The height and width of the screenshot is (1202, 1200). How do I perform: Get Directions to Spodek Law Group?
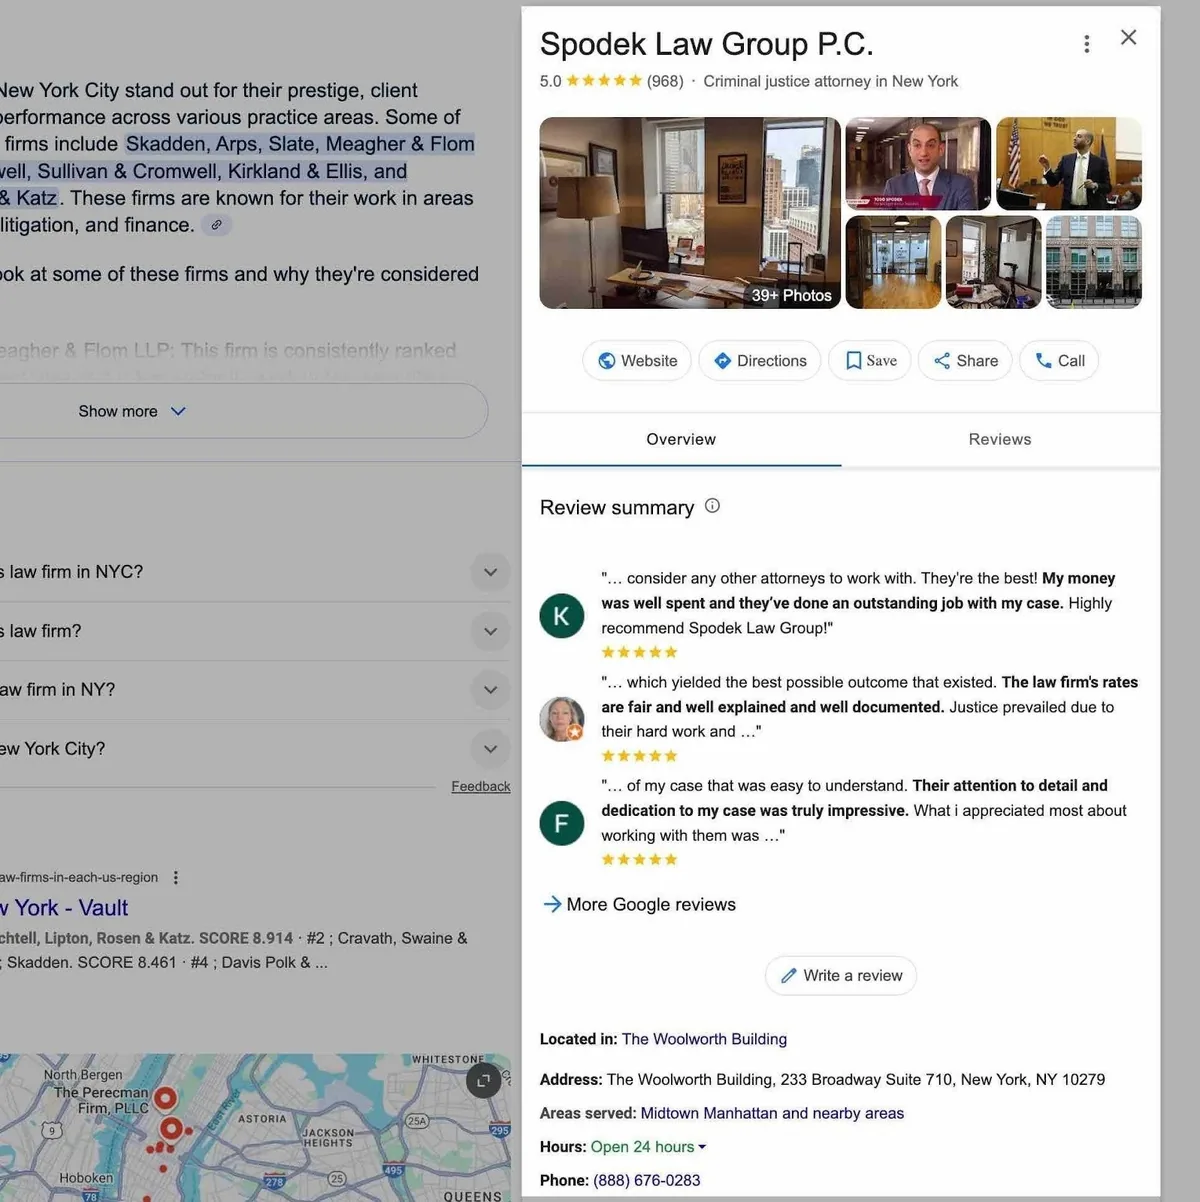760,361
